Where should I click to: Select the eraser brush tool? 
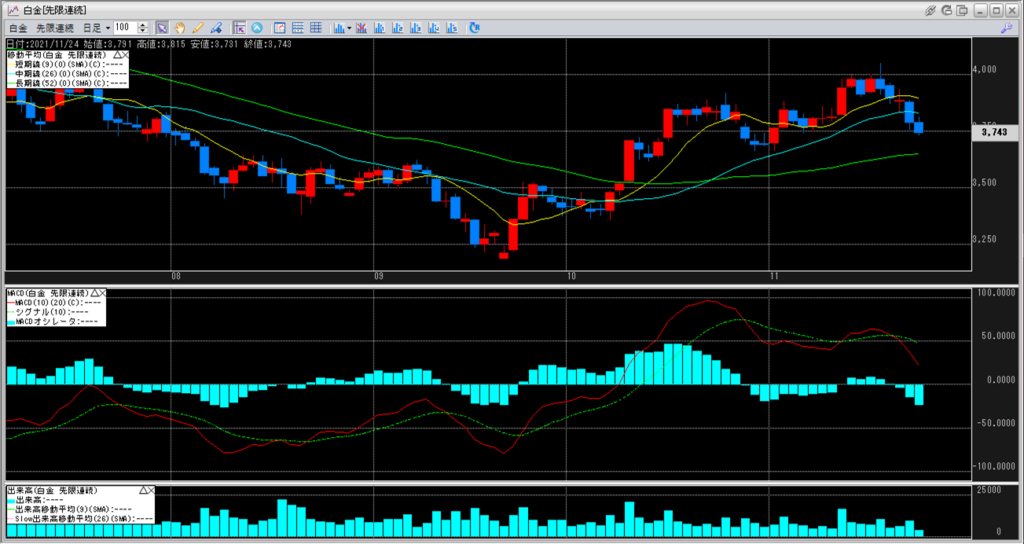tap(216, 28)
